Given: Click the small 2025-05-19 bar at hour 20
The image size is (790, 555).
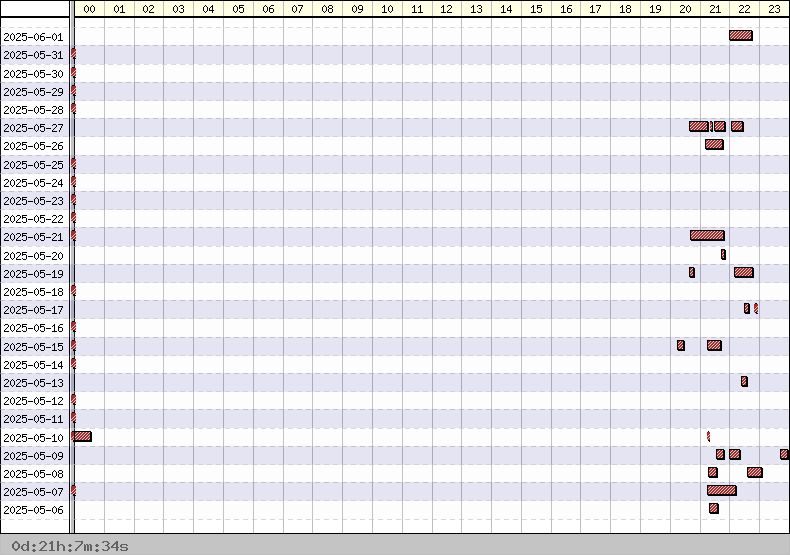Looking at the screenshot, I should [692, 272].
